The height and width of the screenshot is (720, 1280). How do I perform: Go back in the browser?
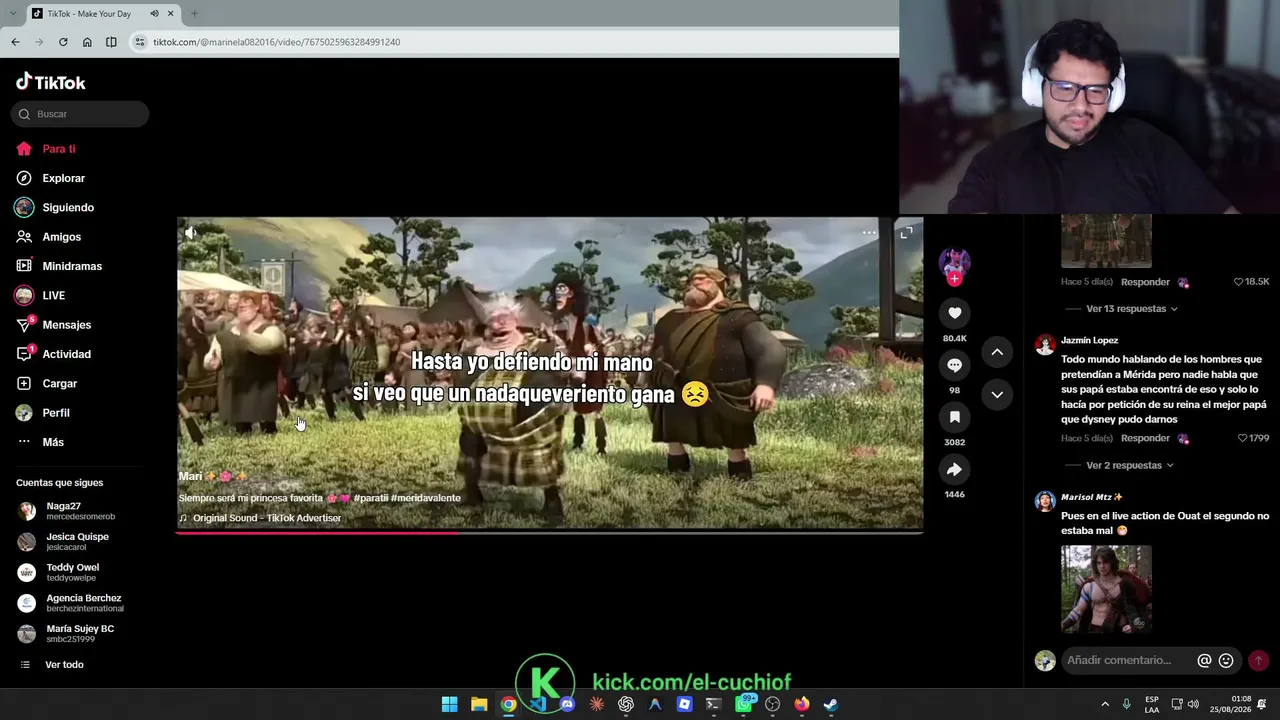pos(15,42)
